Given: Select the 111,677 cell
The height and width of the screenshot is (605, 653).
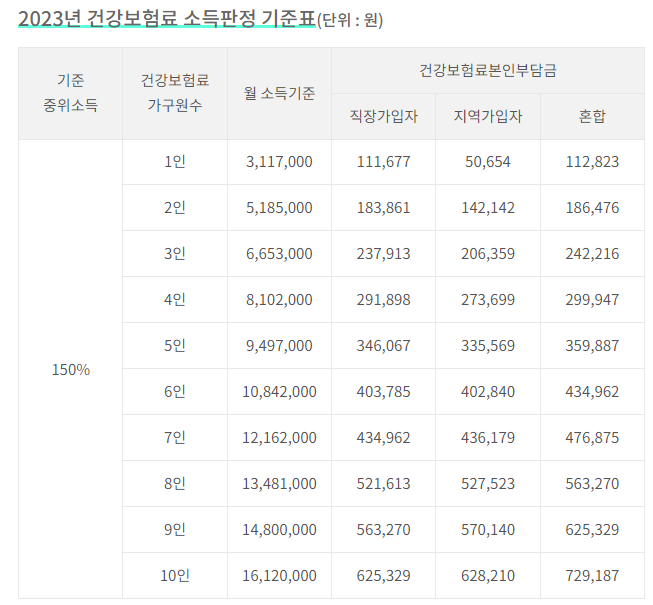Looking at the screenshot, I should [384, 162].
